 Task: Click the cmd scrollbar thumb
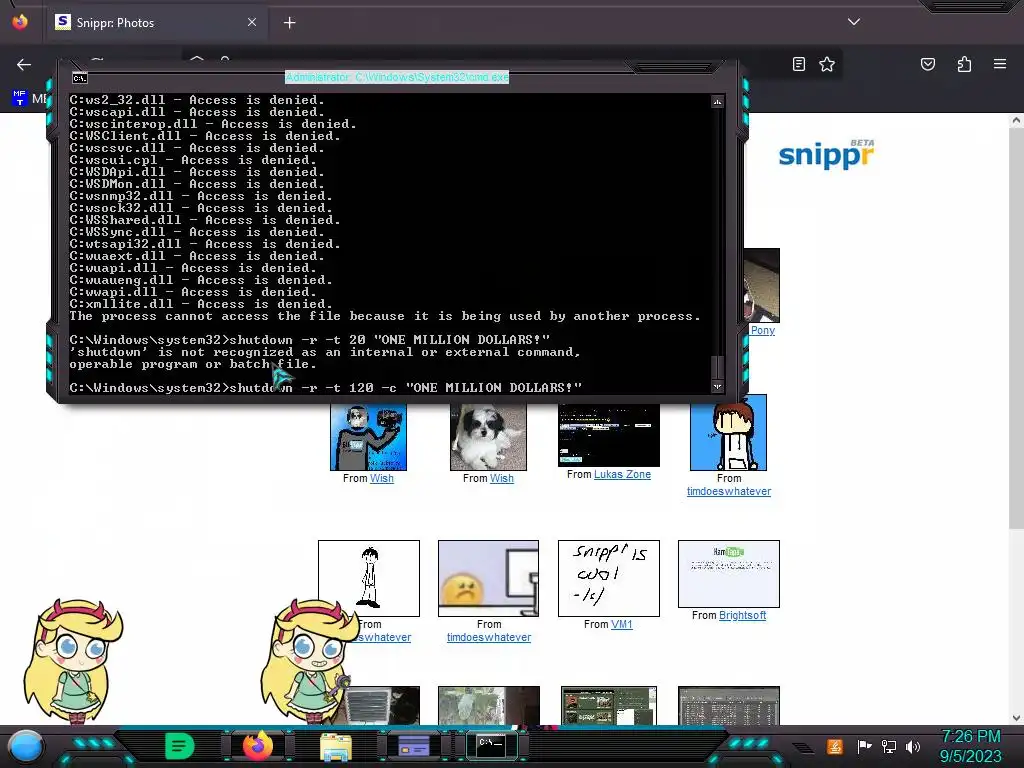717,367
